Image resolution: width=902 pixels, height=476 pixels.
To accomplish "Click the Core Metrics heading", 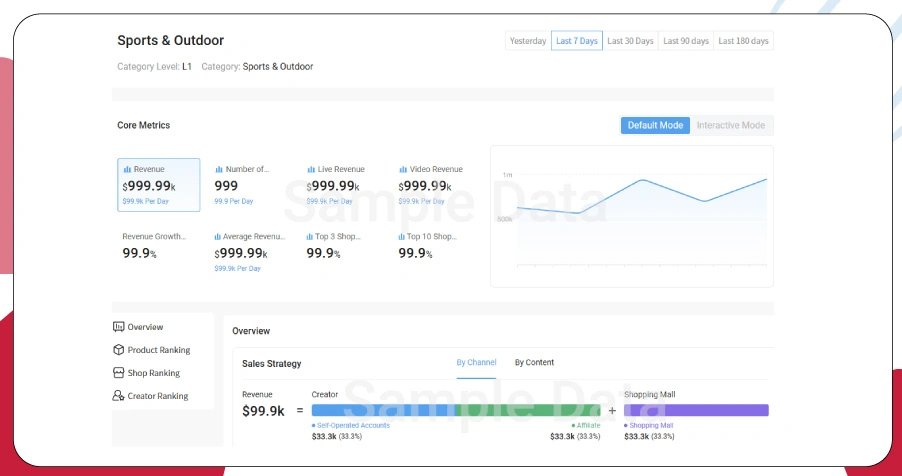I will pyautogui.click(x=144, y=125).
